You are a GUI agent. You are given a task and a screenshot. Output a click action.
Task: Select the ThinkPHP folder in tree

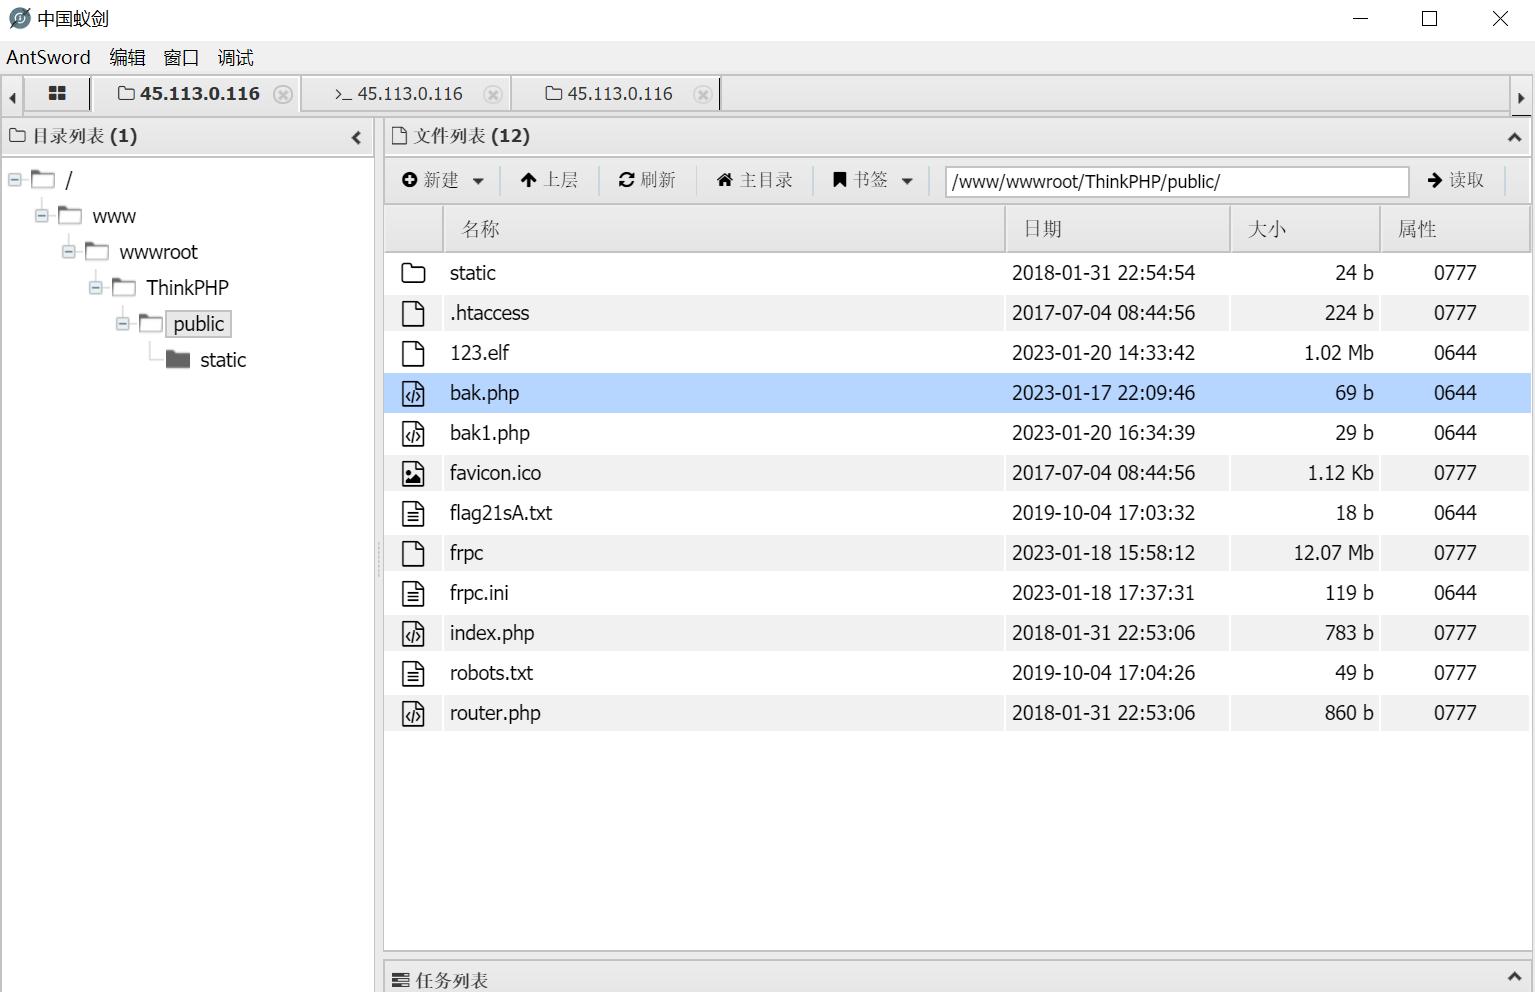(x=187, y=288)
